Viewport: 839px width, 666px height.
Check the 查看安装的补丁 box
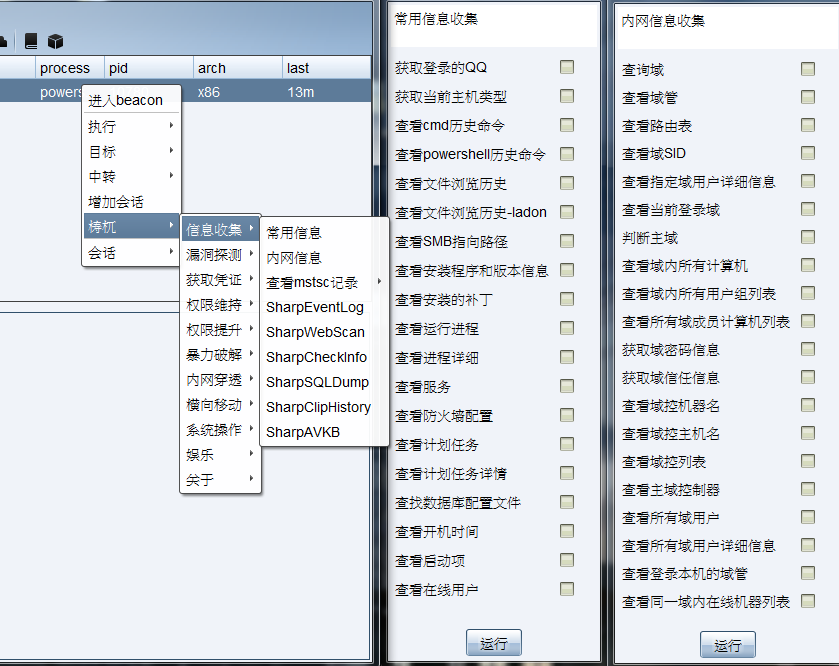pos(567,299)
